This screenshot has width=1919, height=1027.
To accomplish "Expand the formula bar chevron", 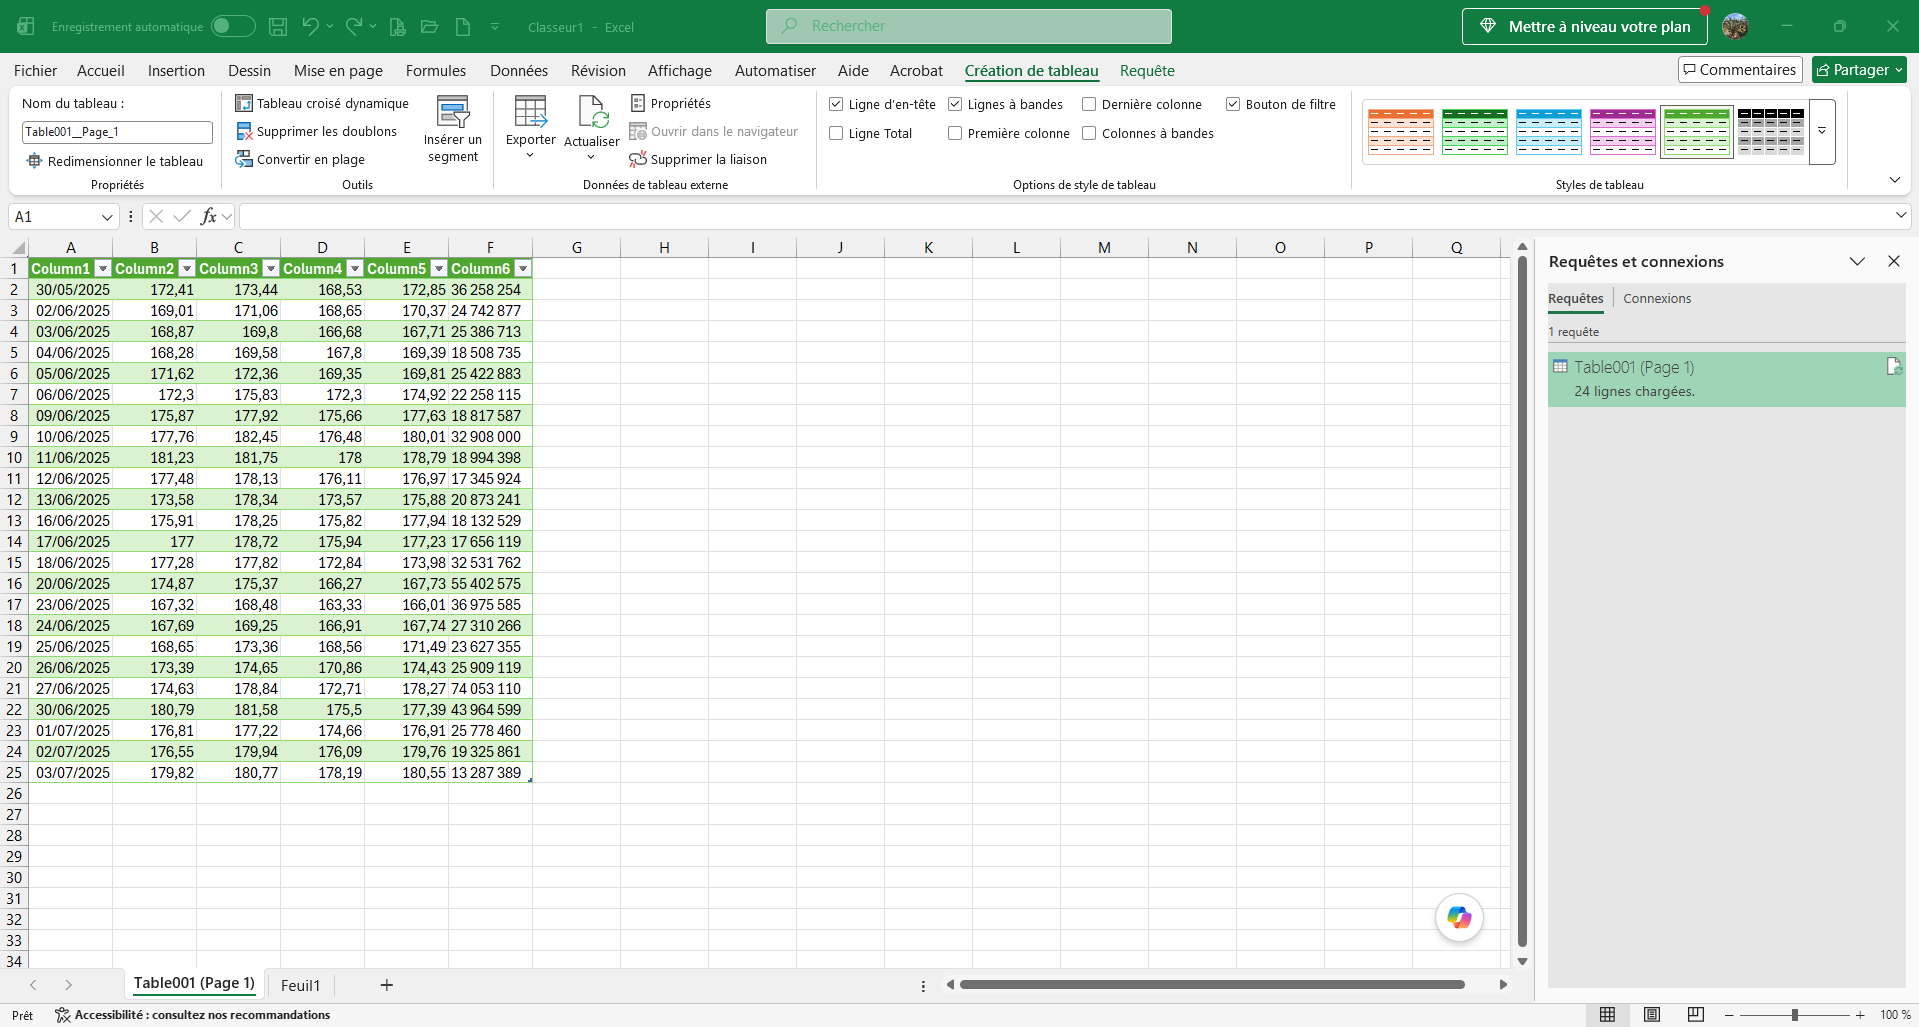I will tap(1900, 215).
